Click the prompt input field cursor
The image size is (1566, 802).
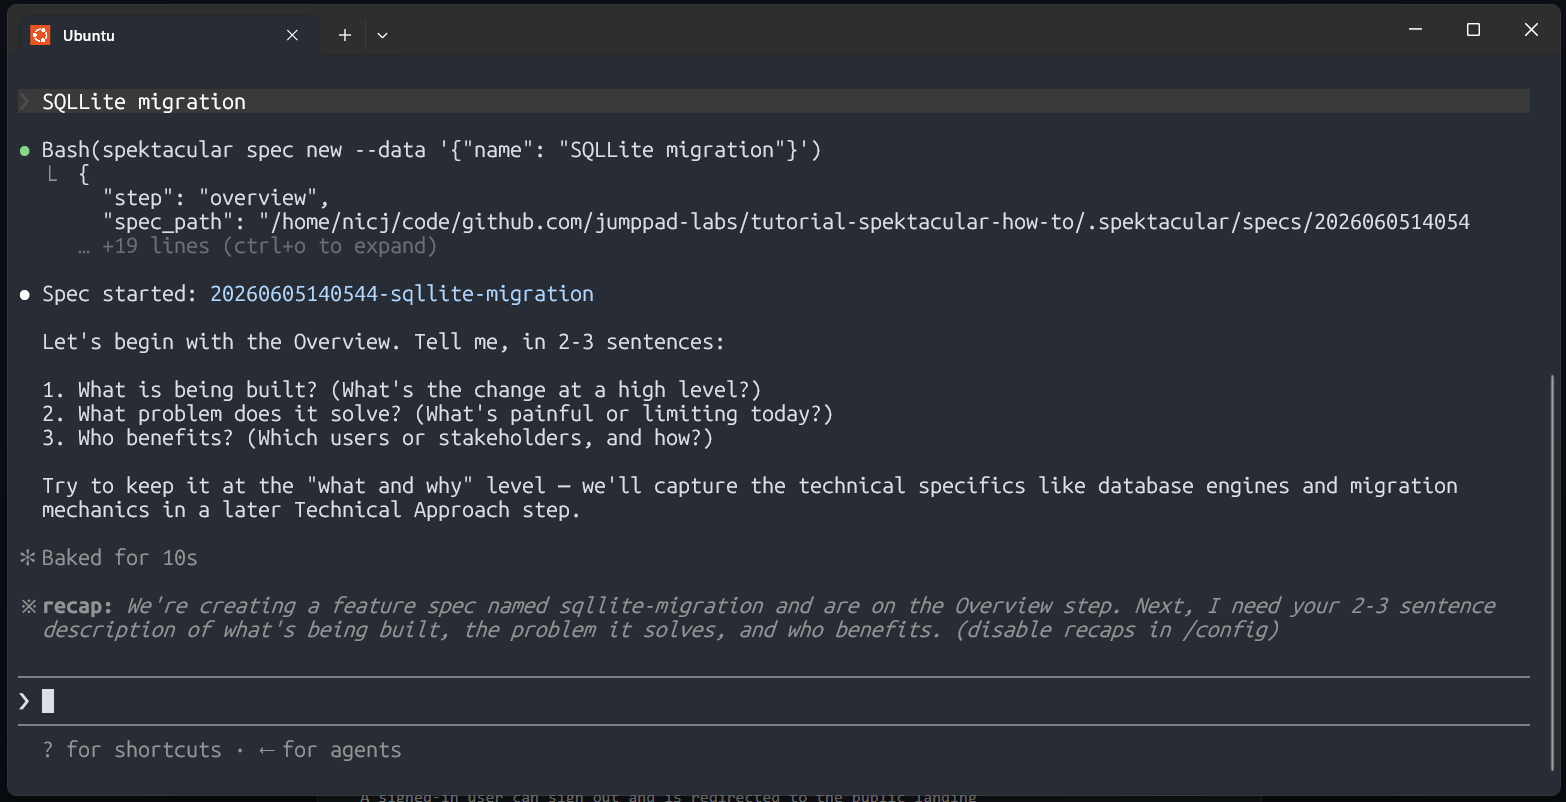[x=48, y=701]
